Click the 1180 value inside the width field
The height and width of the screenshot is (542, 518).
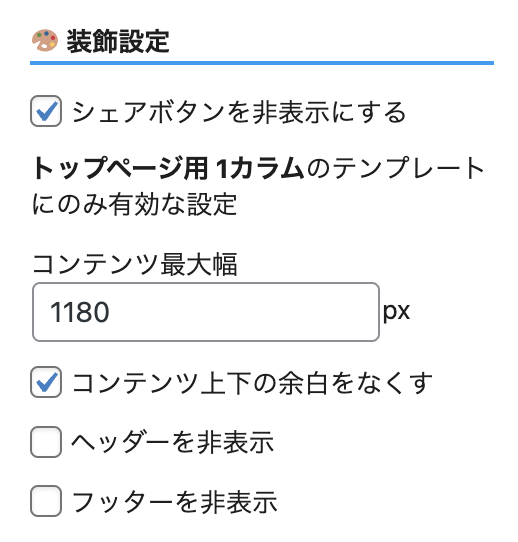80,312
